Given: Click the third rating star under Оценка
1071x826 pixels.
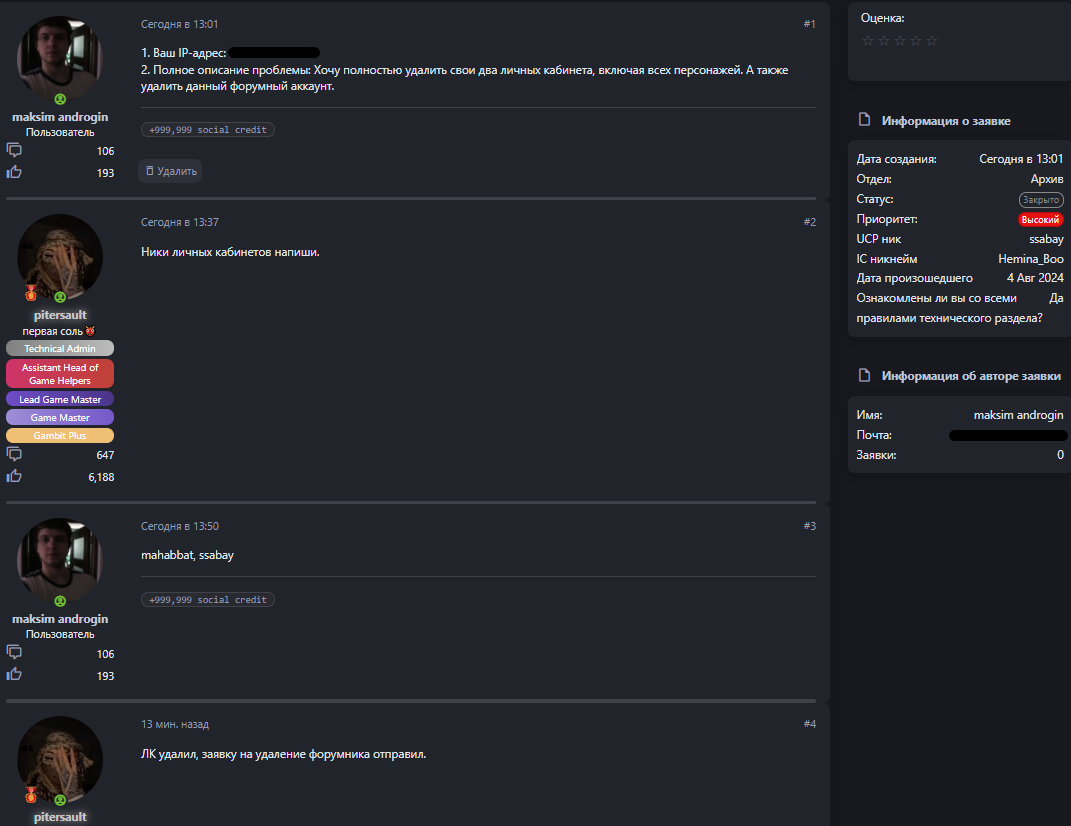Looking at the screenshot, I should 900,41.
